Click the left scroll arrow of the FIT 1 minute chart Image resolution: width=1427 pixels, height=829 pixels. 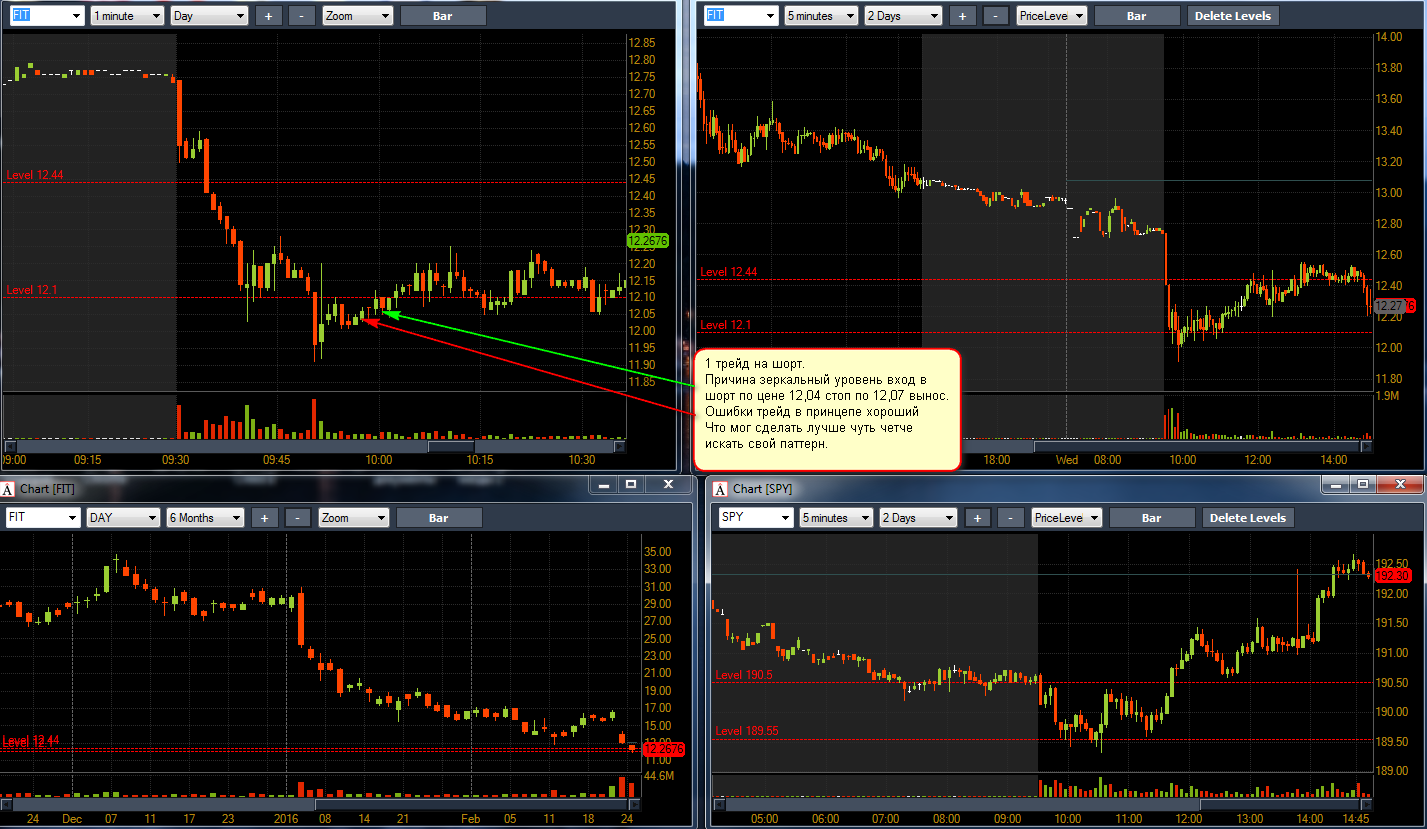pyautogui.click(x=10, y=446)
